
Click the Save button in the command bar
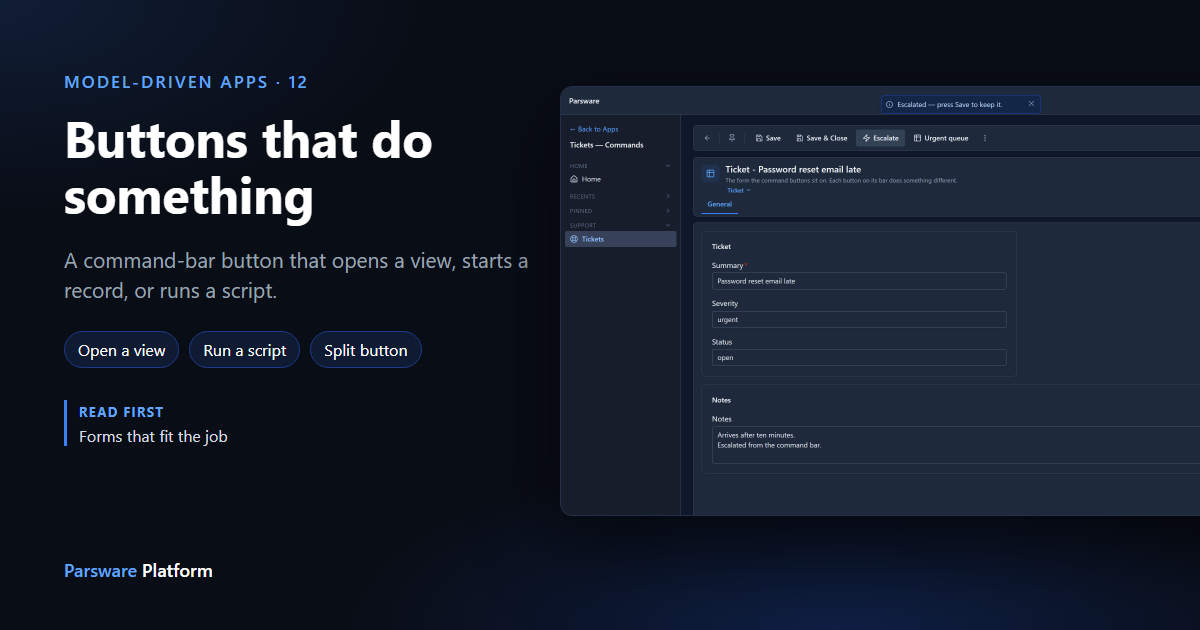click(x=768, y=138)
